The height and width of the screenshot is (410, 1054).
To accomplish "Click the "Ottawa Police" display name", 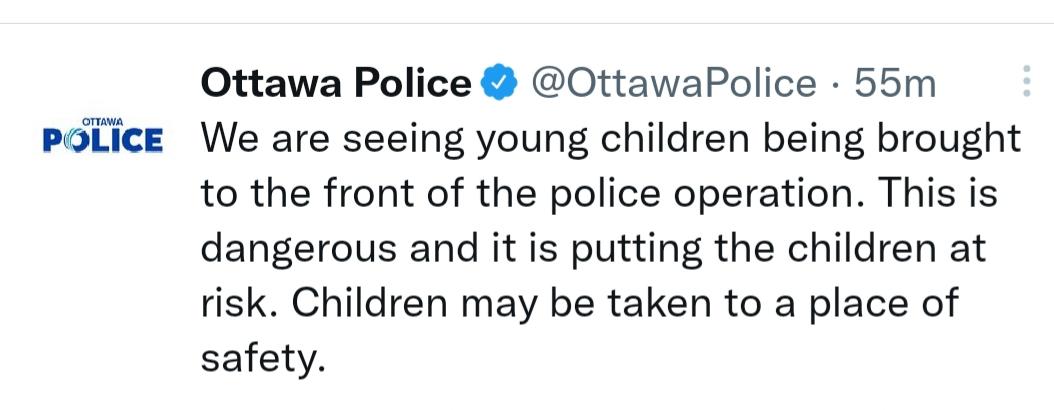I will pos(336,85).
